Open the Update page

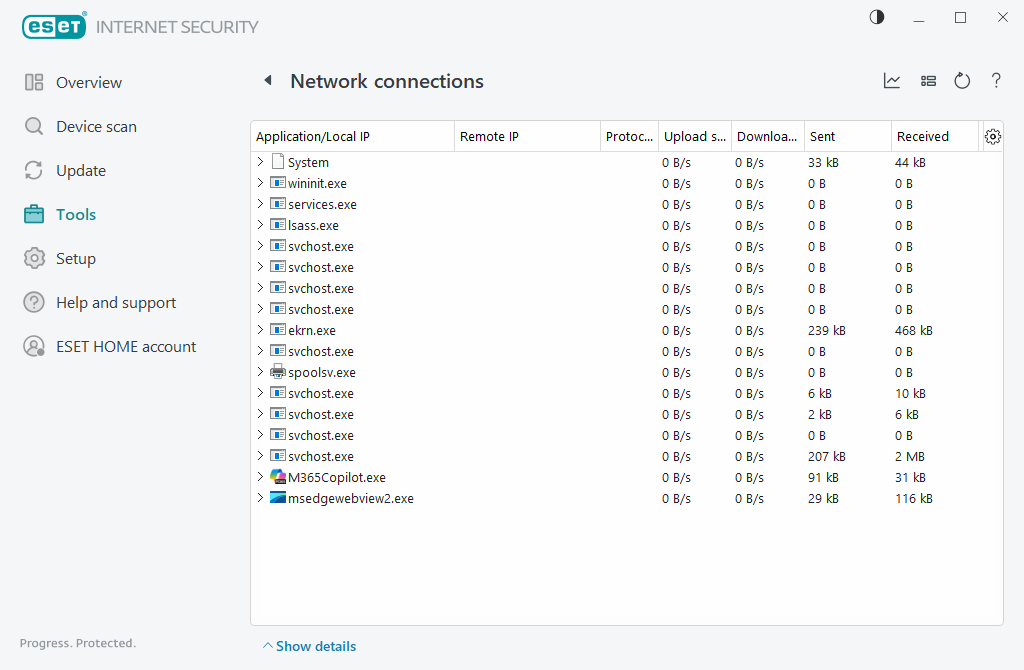[x=81, y=170]
